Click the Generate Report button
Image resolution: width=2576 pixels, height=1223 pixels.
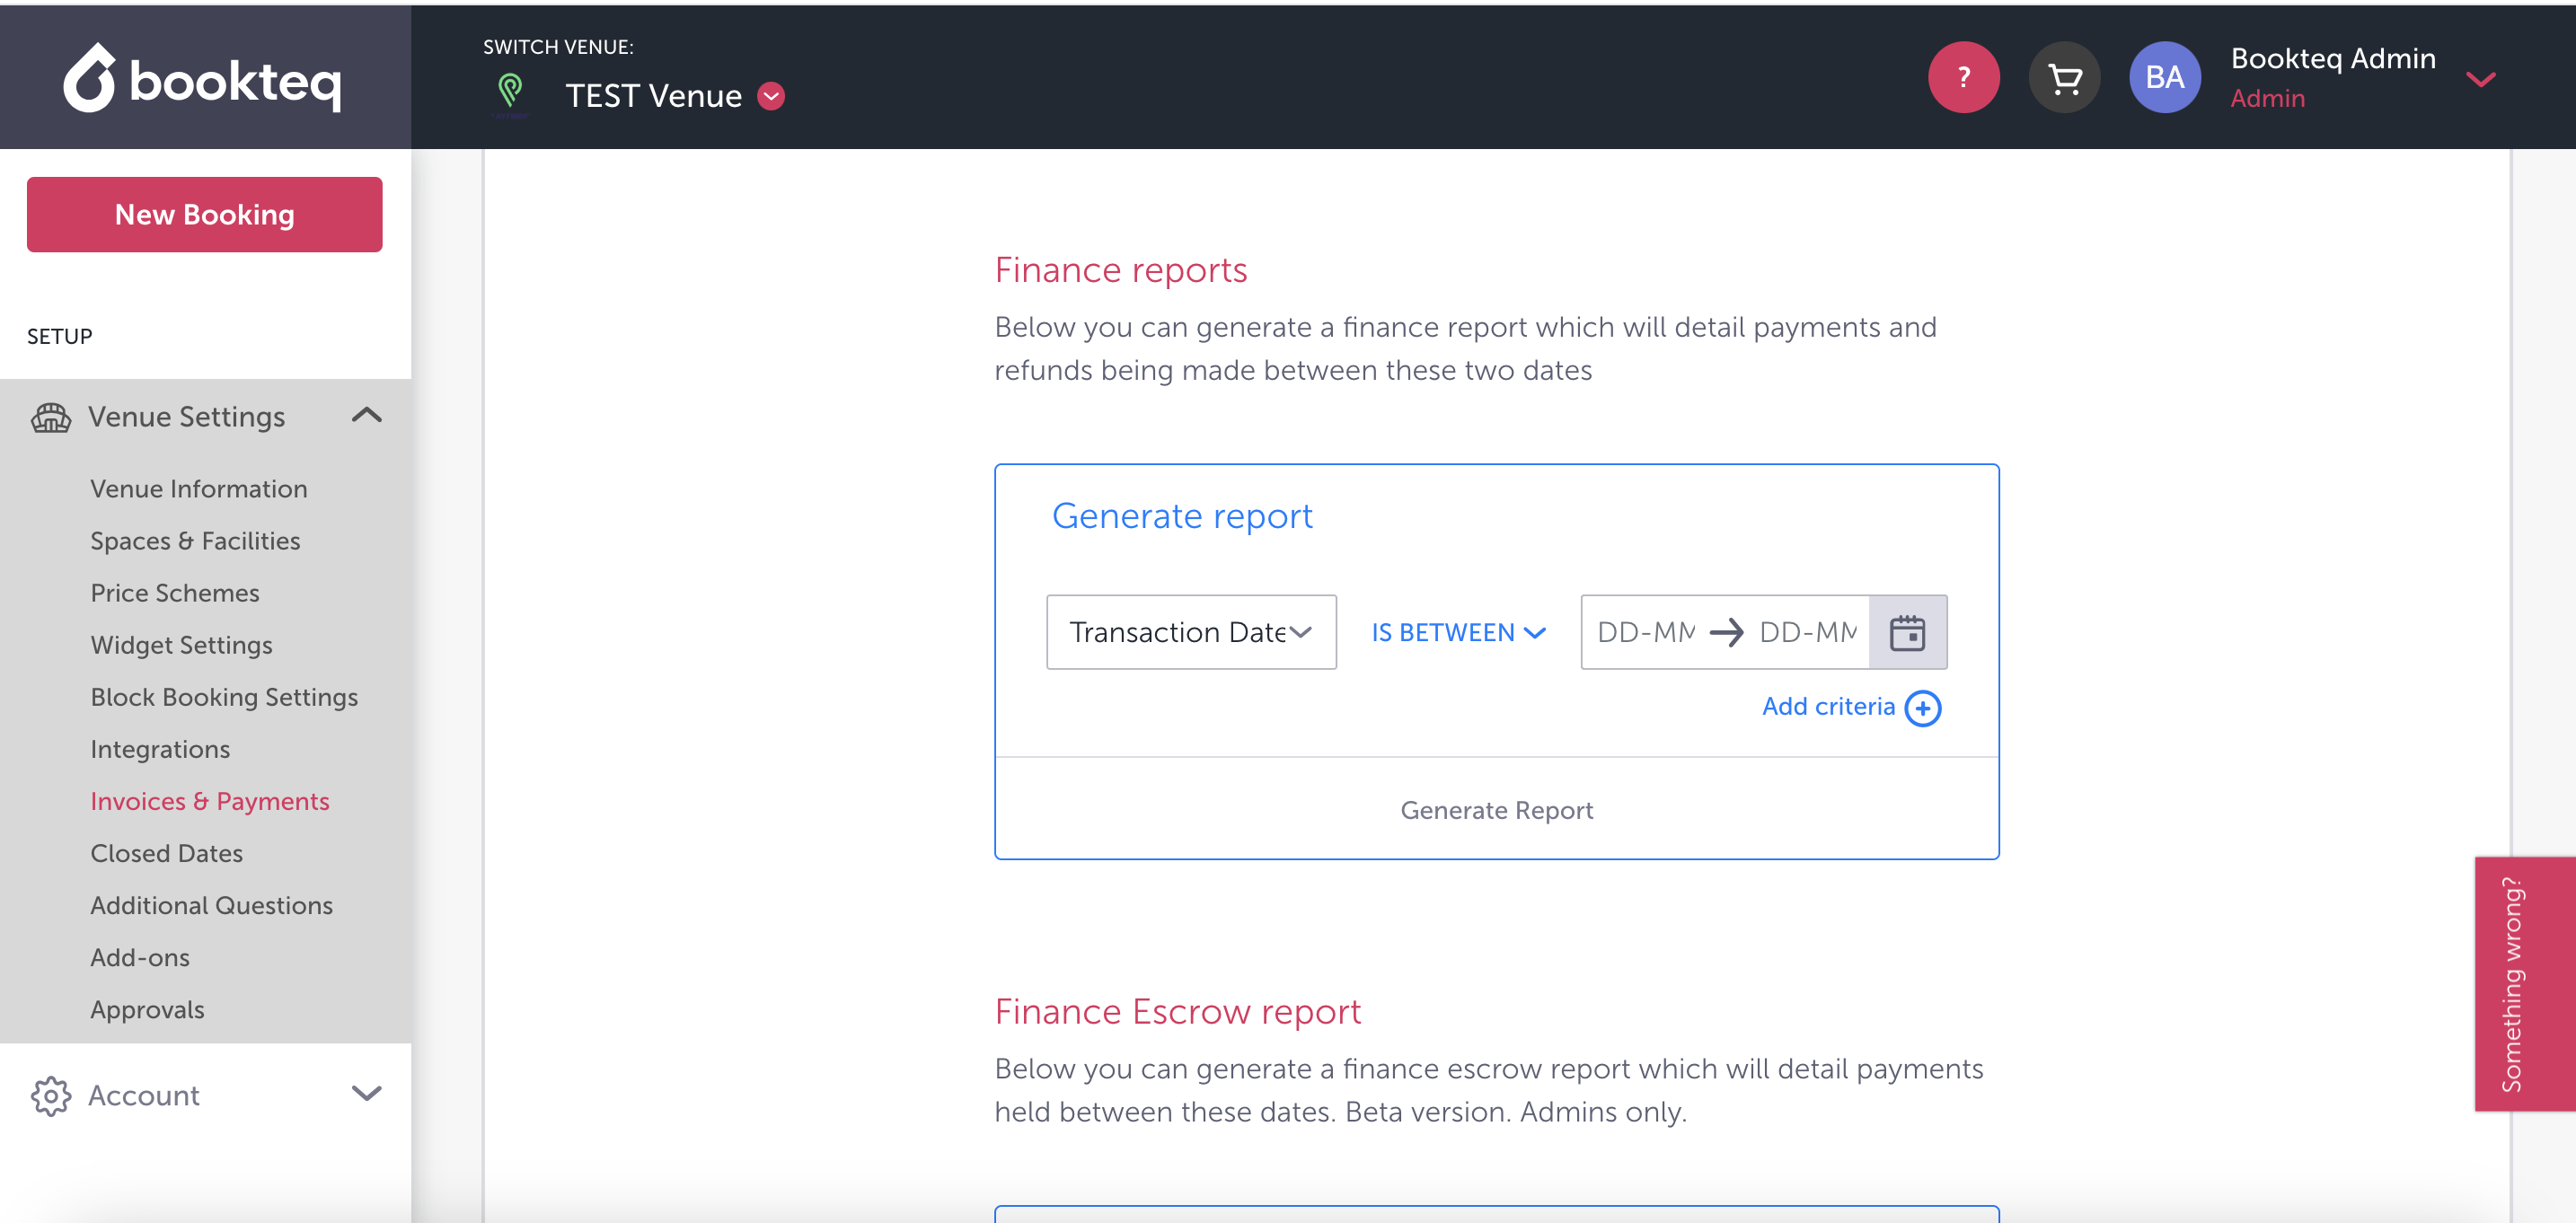1496,810
